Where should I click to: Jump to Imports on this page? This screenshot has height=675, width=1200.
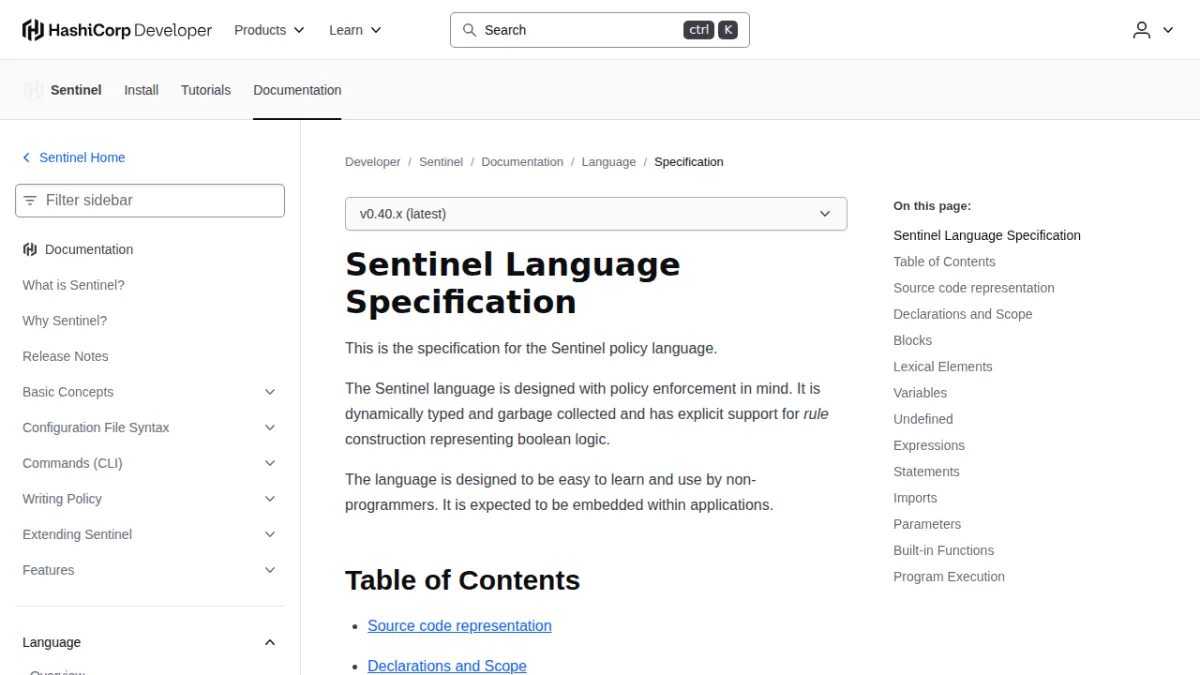pyautogui.click(x=915, y=498)
